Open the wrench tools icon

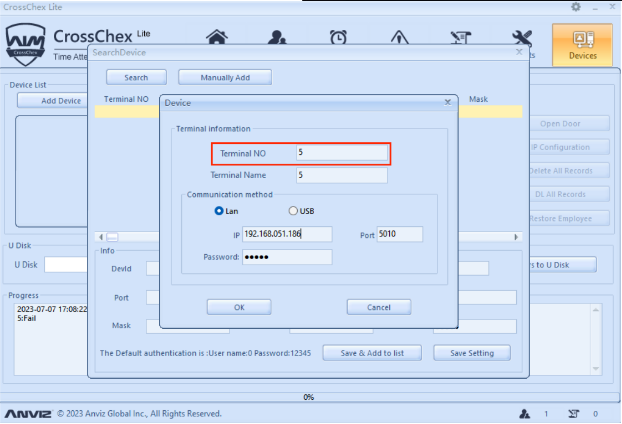(x=522, y=38)
